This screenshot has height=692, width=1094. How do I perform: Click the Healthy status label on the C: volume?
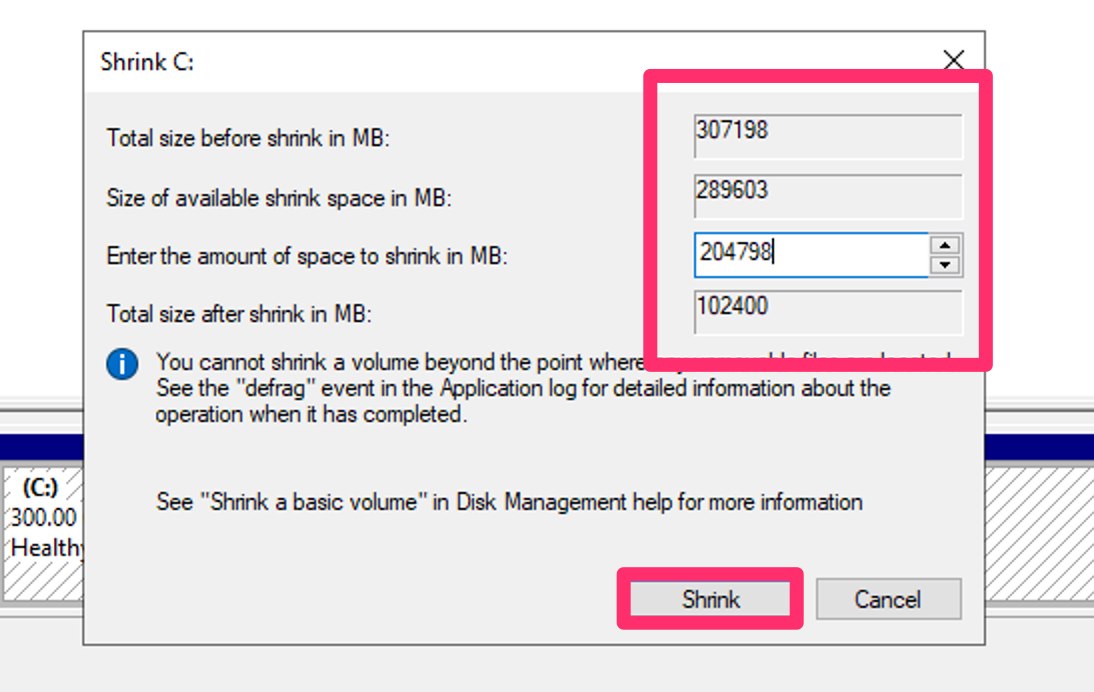(x=44, y=547)
